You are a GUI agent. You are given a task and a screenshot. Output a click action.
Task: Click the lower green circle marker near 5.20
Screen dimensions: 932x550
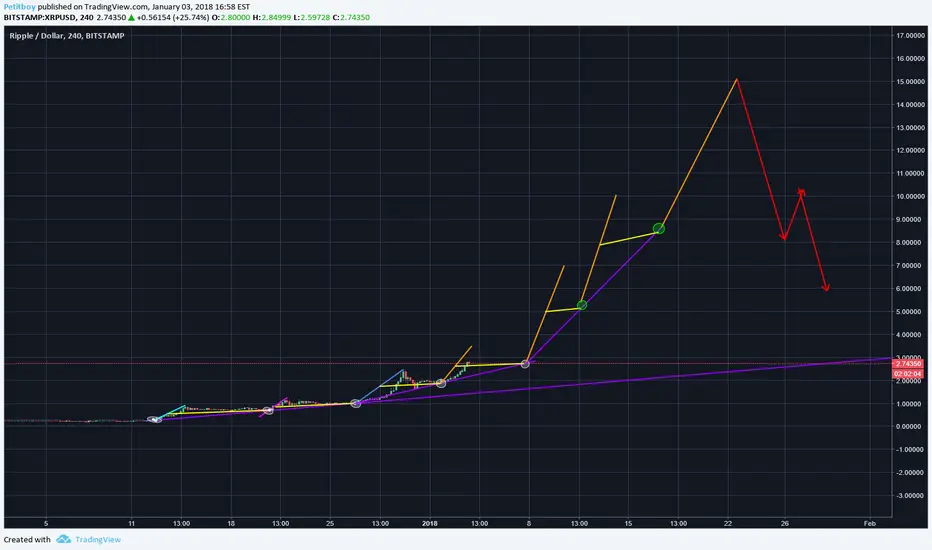pos(582,305)
